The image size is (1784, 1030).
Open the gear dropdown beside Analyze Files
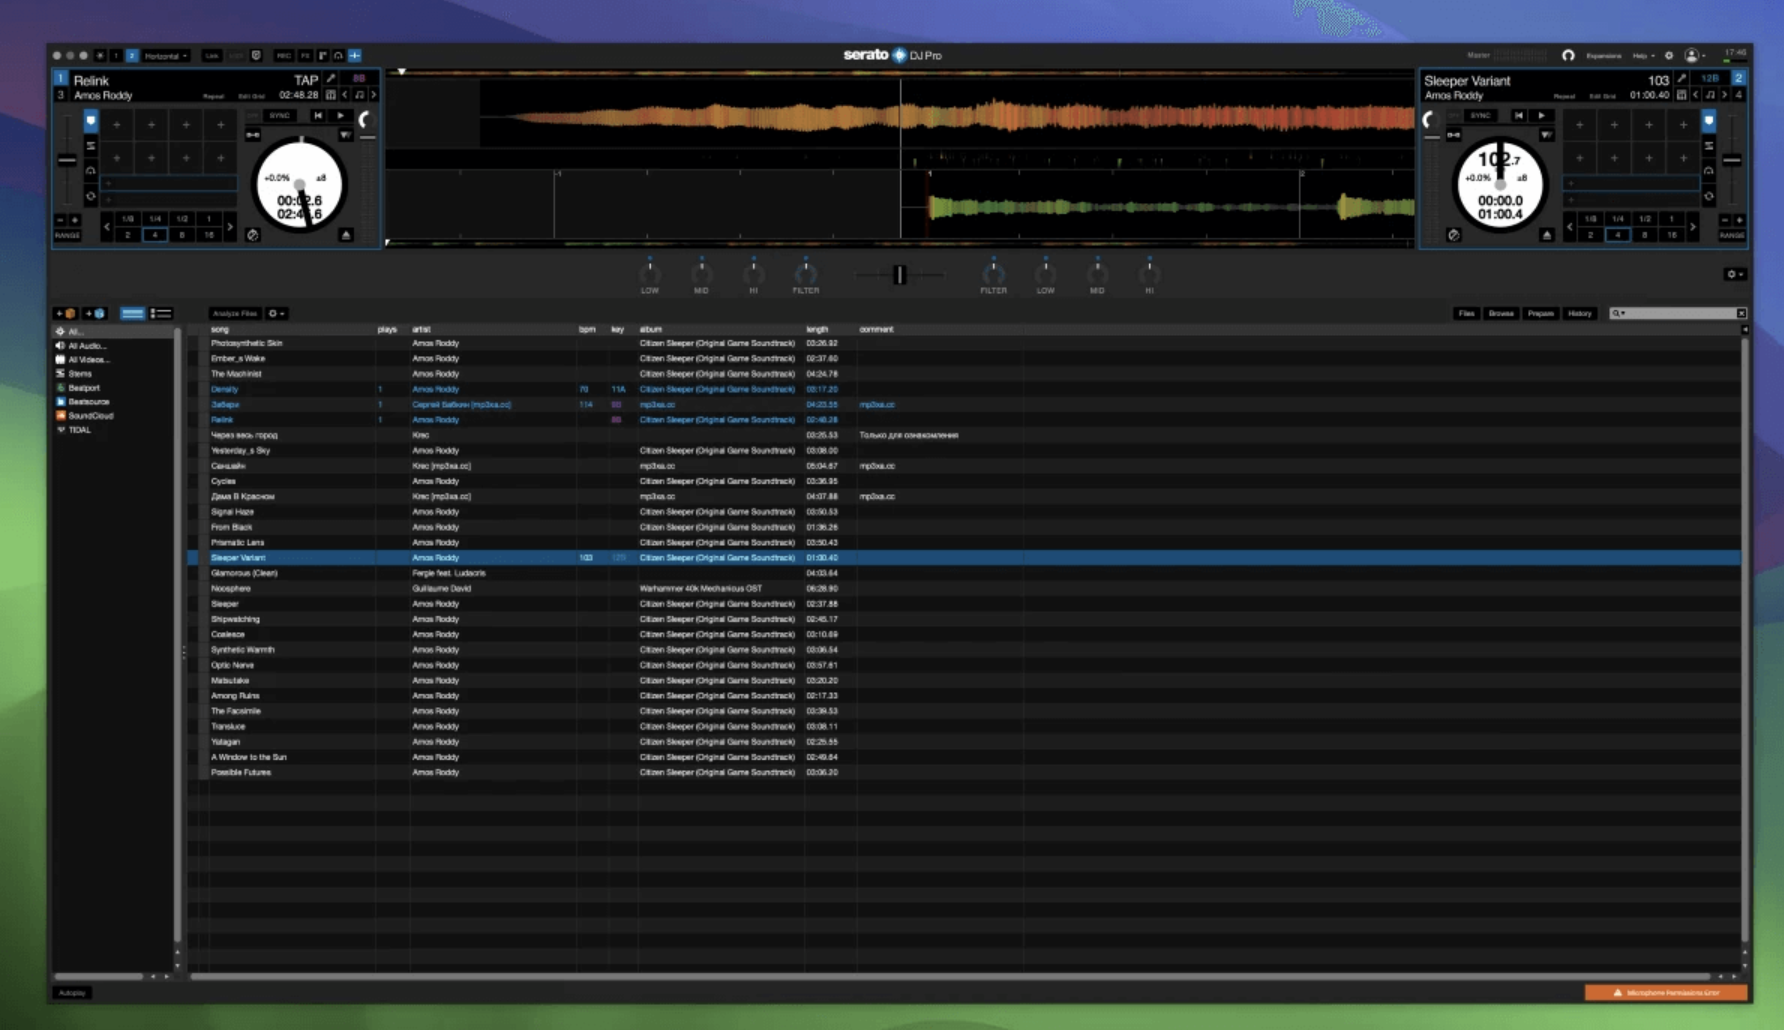tap(276, 313)
